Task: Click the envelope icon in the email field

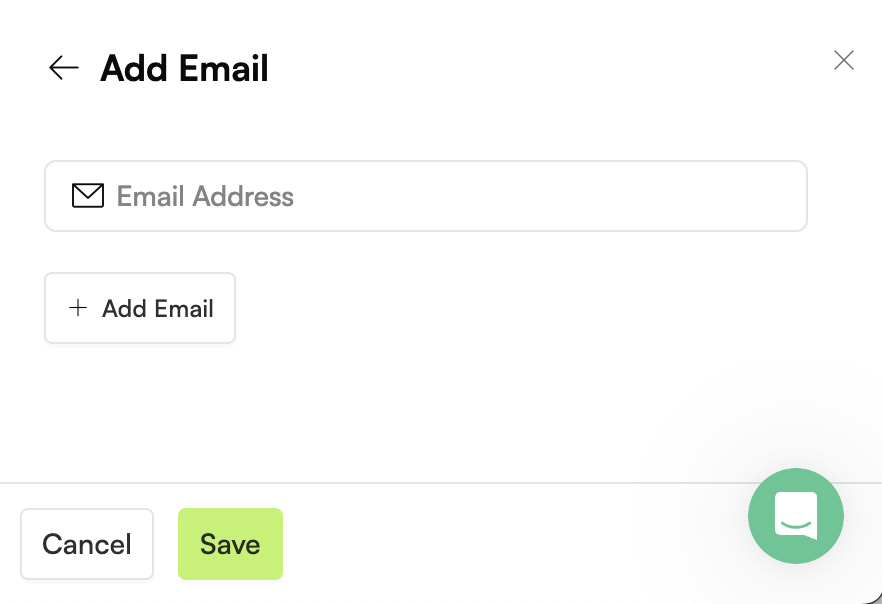Action: click(x=88, y=196)
